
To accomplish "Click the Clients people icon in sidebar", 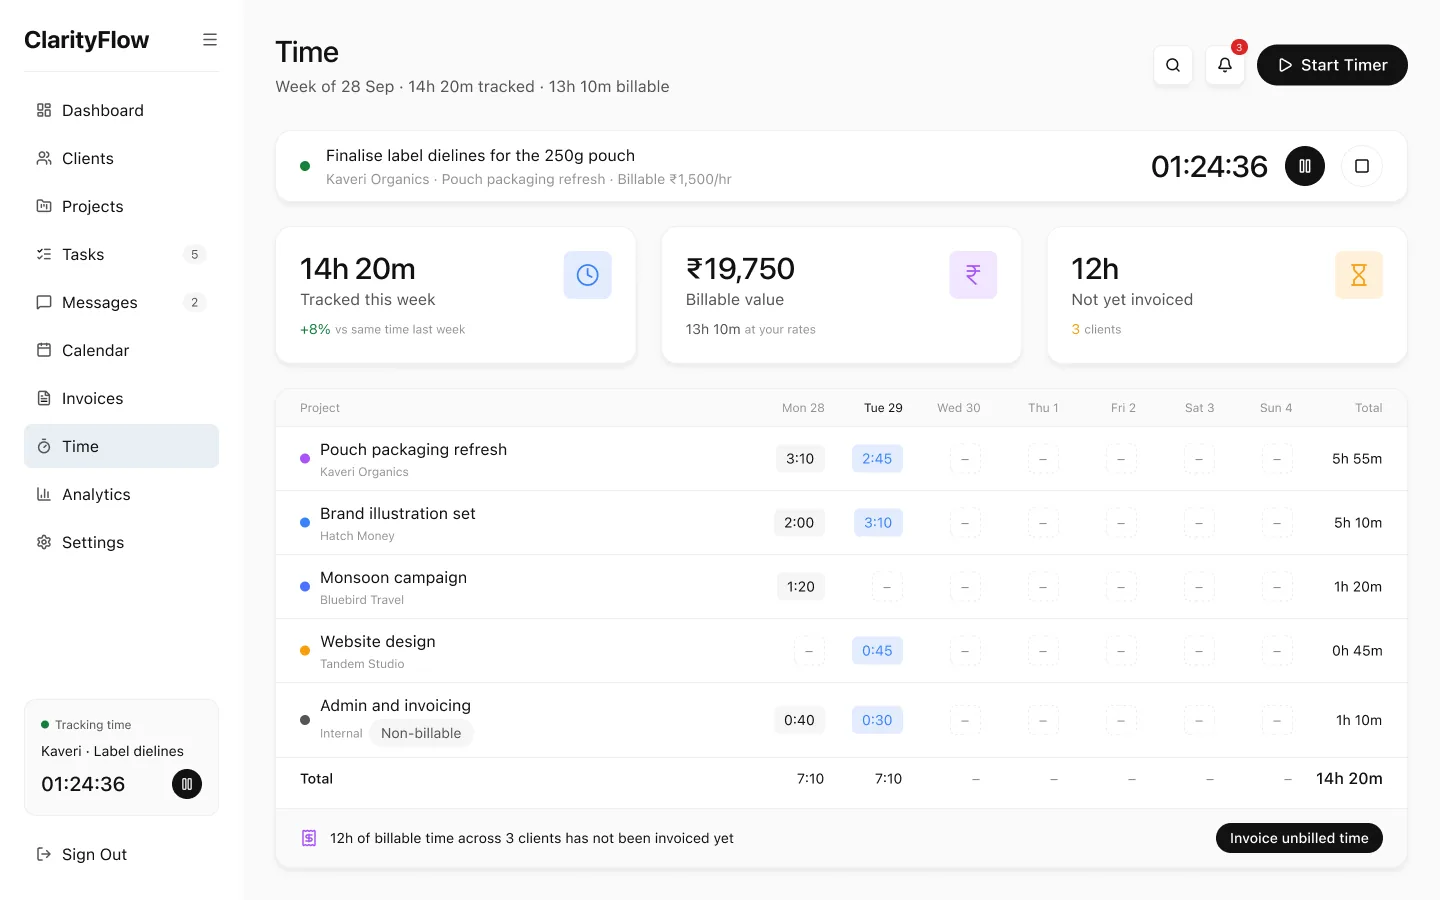I will point(44,158).
